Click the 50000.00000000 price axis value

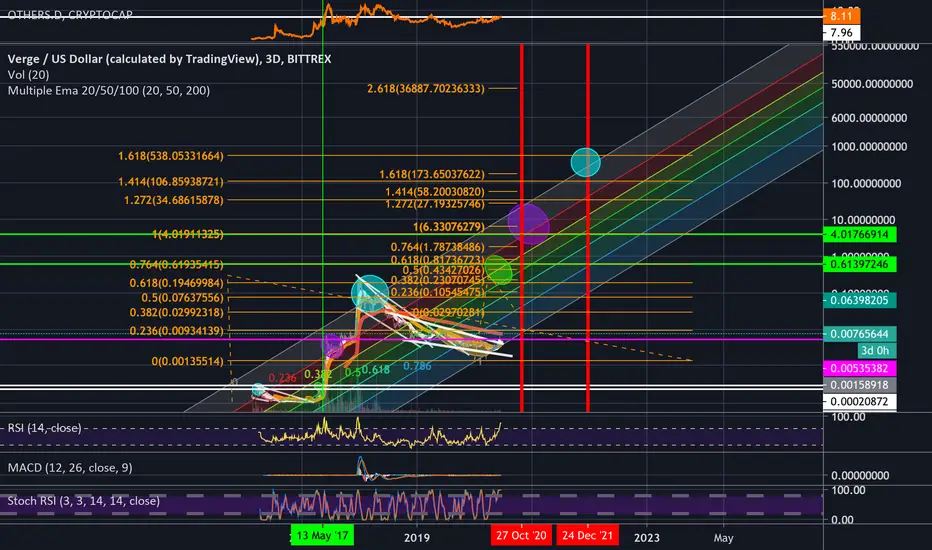tap(872, 84)
